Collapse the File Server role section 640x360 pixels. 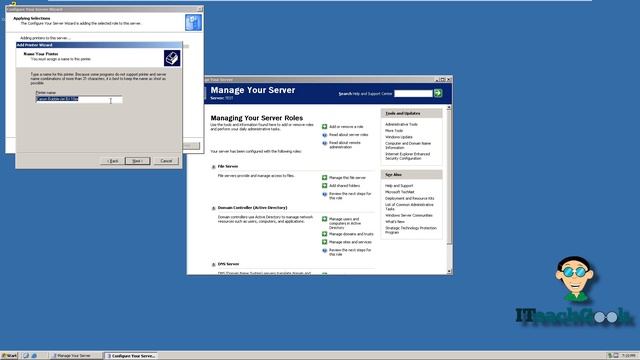213,167
